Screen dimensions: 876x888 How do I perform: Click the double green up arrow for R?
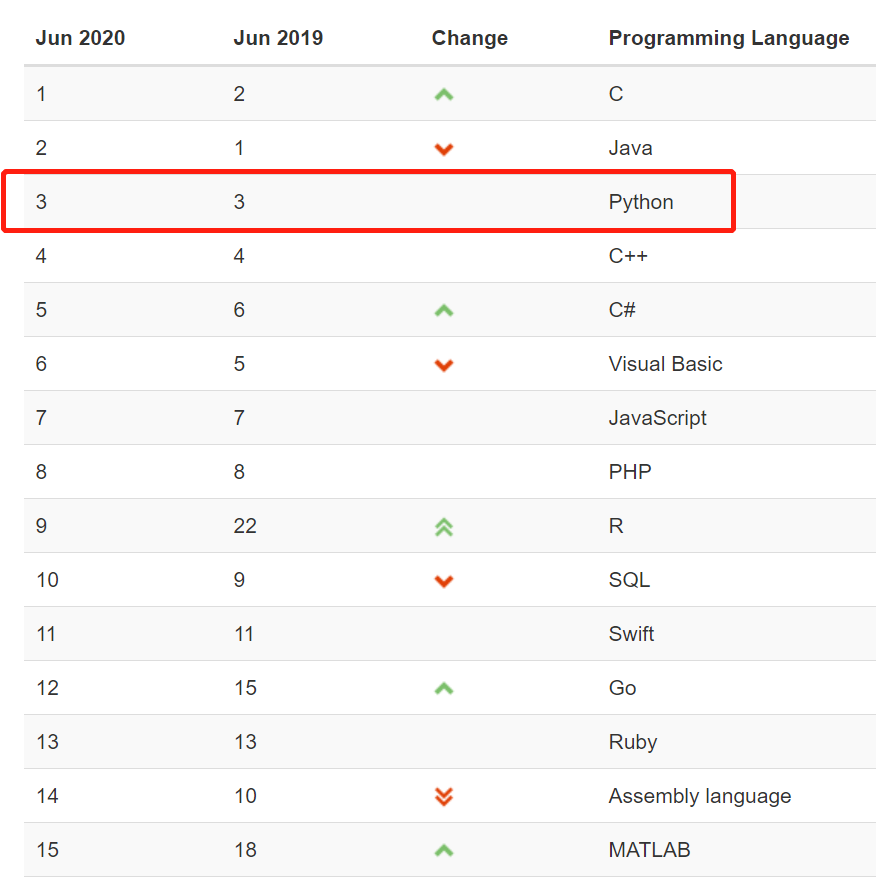point(444,527)
